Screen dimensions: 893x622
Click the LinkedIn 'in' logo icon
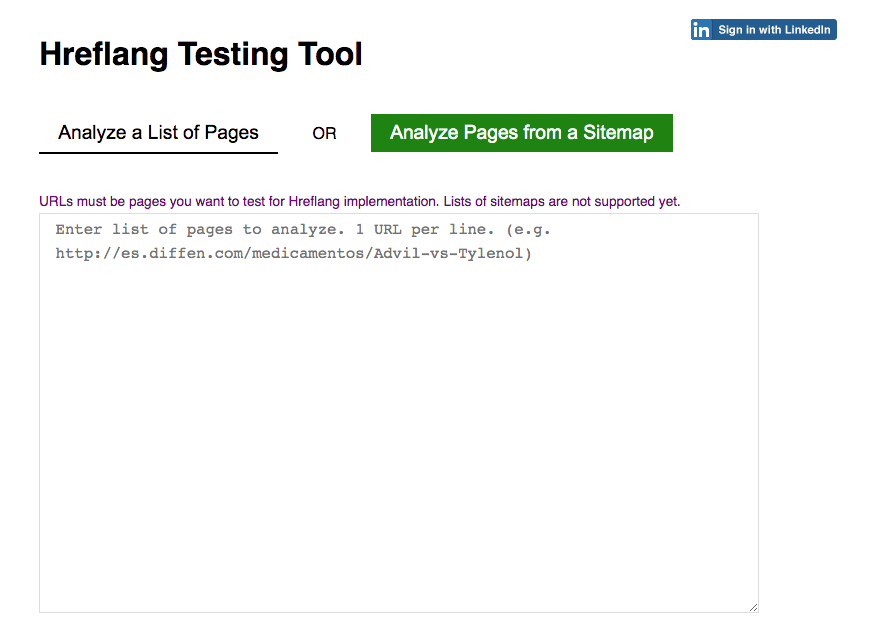tap(701, 30)
